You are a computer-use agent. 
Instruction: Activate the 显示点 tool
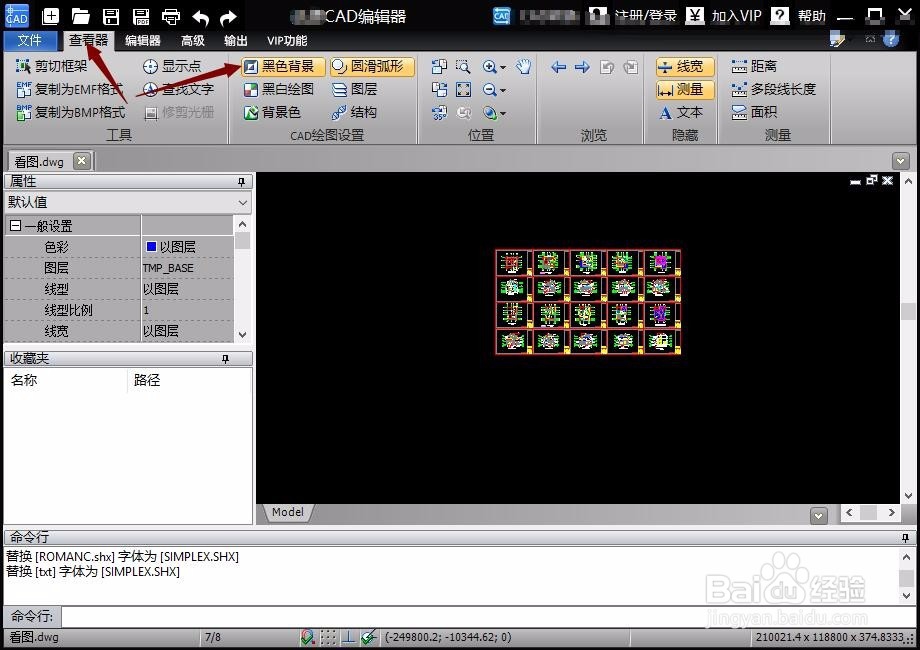pyautogui.click(x=172, y=66)
